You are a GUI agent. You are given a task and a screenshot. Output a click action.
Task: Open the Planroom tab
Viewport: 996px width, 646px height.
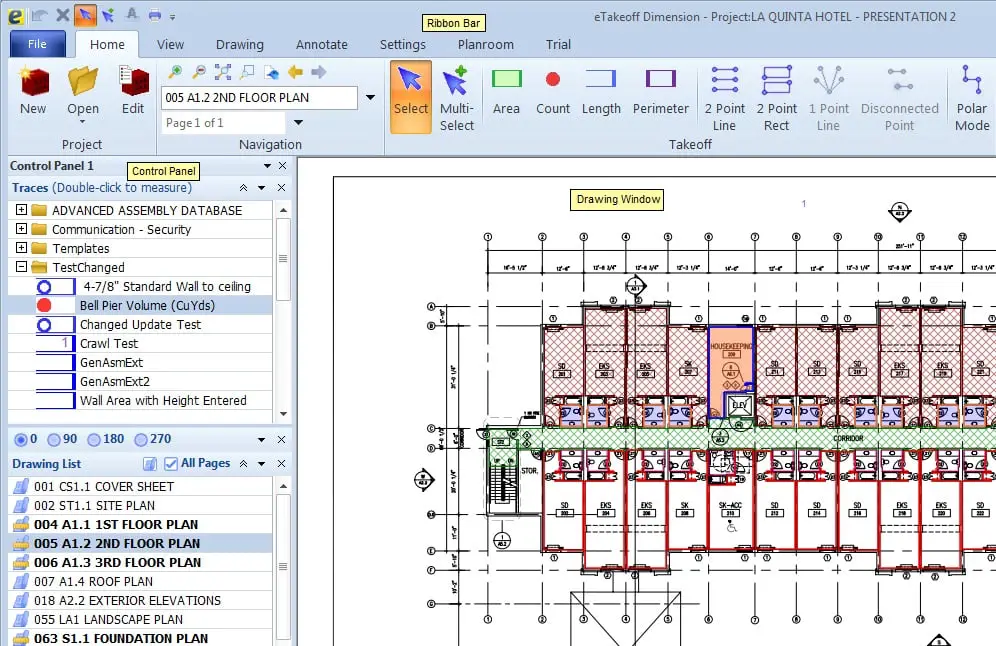485,44
